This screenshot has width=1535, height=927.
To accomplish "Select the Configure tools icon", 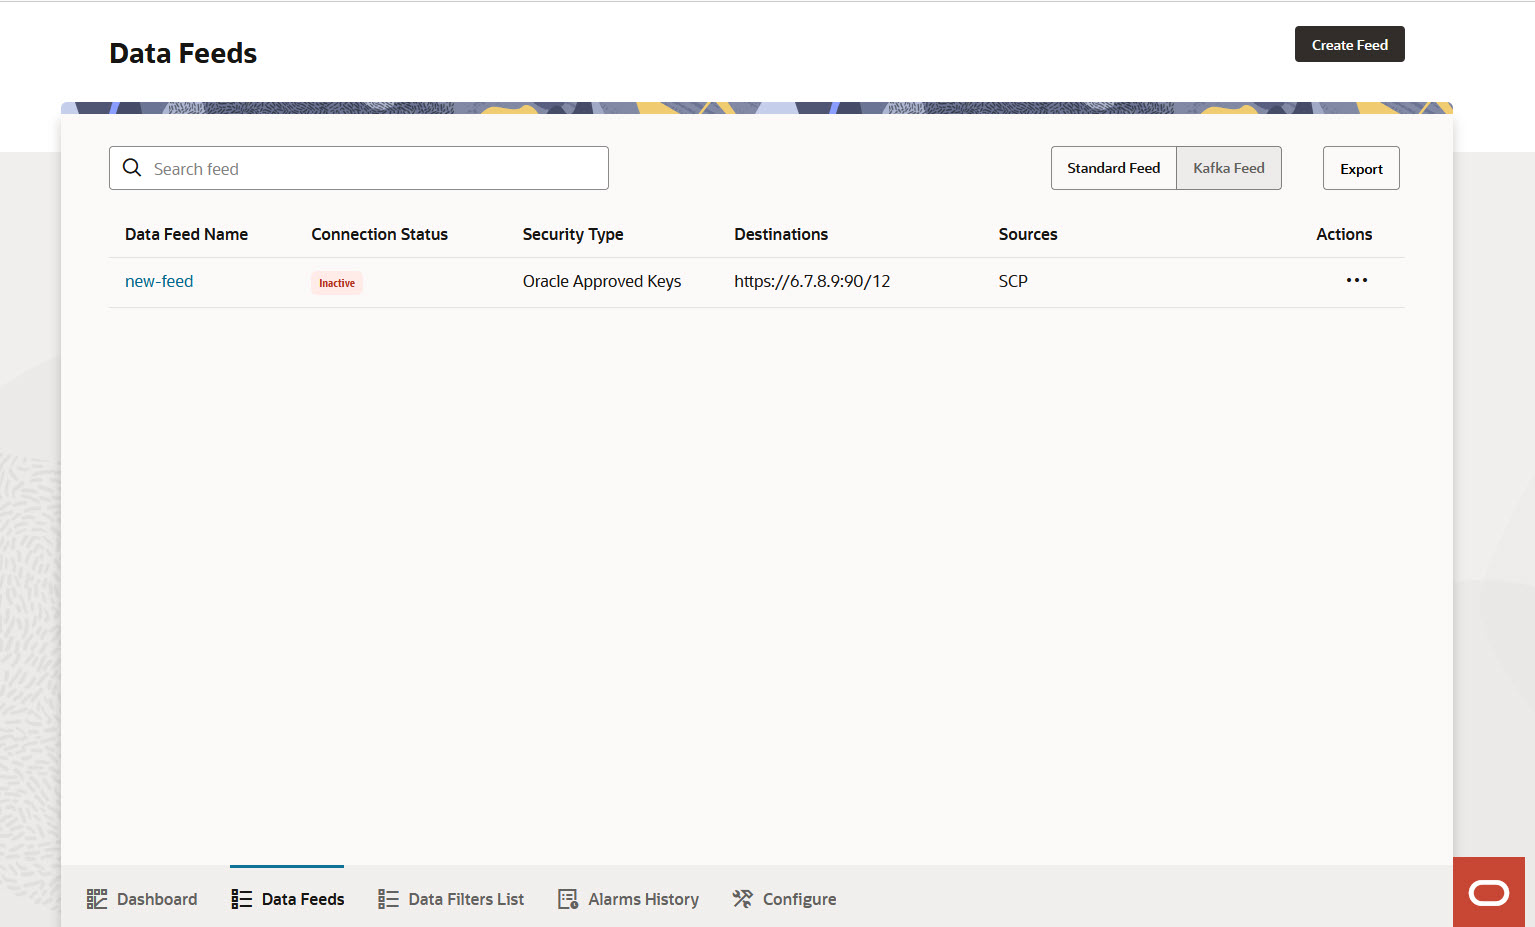I will point(742,898).
